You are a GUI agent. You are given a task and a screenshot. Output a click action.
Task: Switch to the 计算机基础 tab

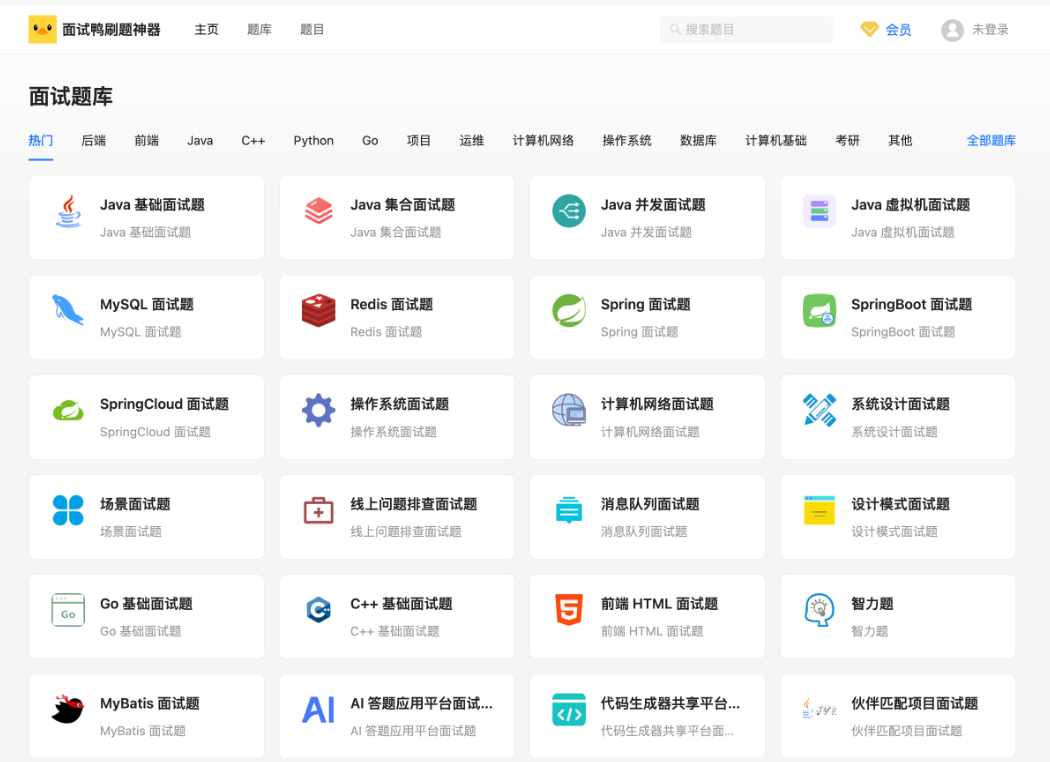[x=776, y=141]
